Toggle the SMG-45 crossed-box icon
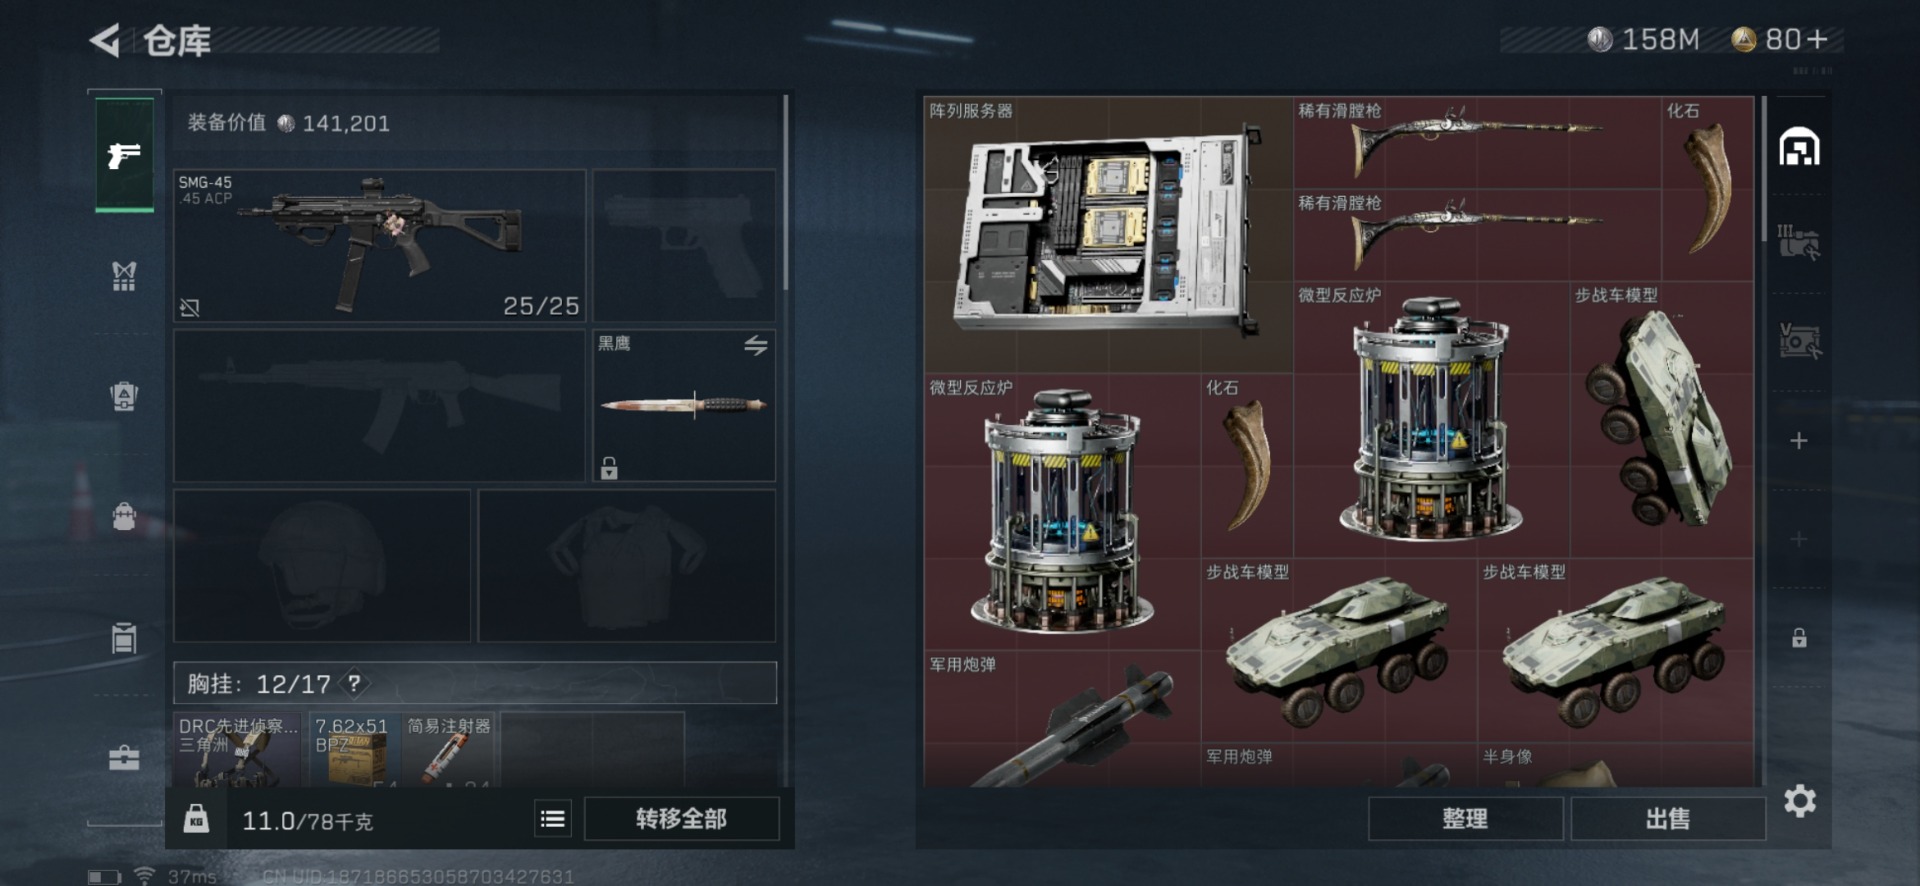The image size is (1920, 886). point(190,307)
